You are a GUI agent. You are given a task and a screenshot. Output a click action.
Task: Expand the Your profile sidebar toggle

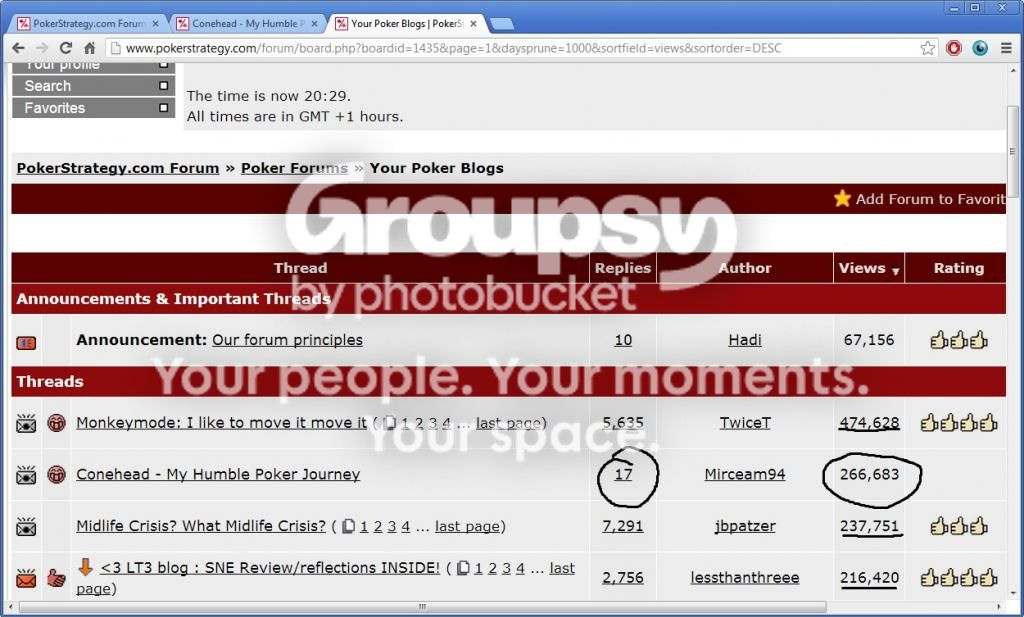tap(163, 65)
